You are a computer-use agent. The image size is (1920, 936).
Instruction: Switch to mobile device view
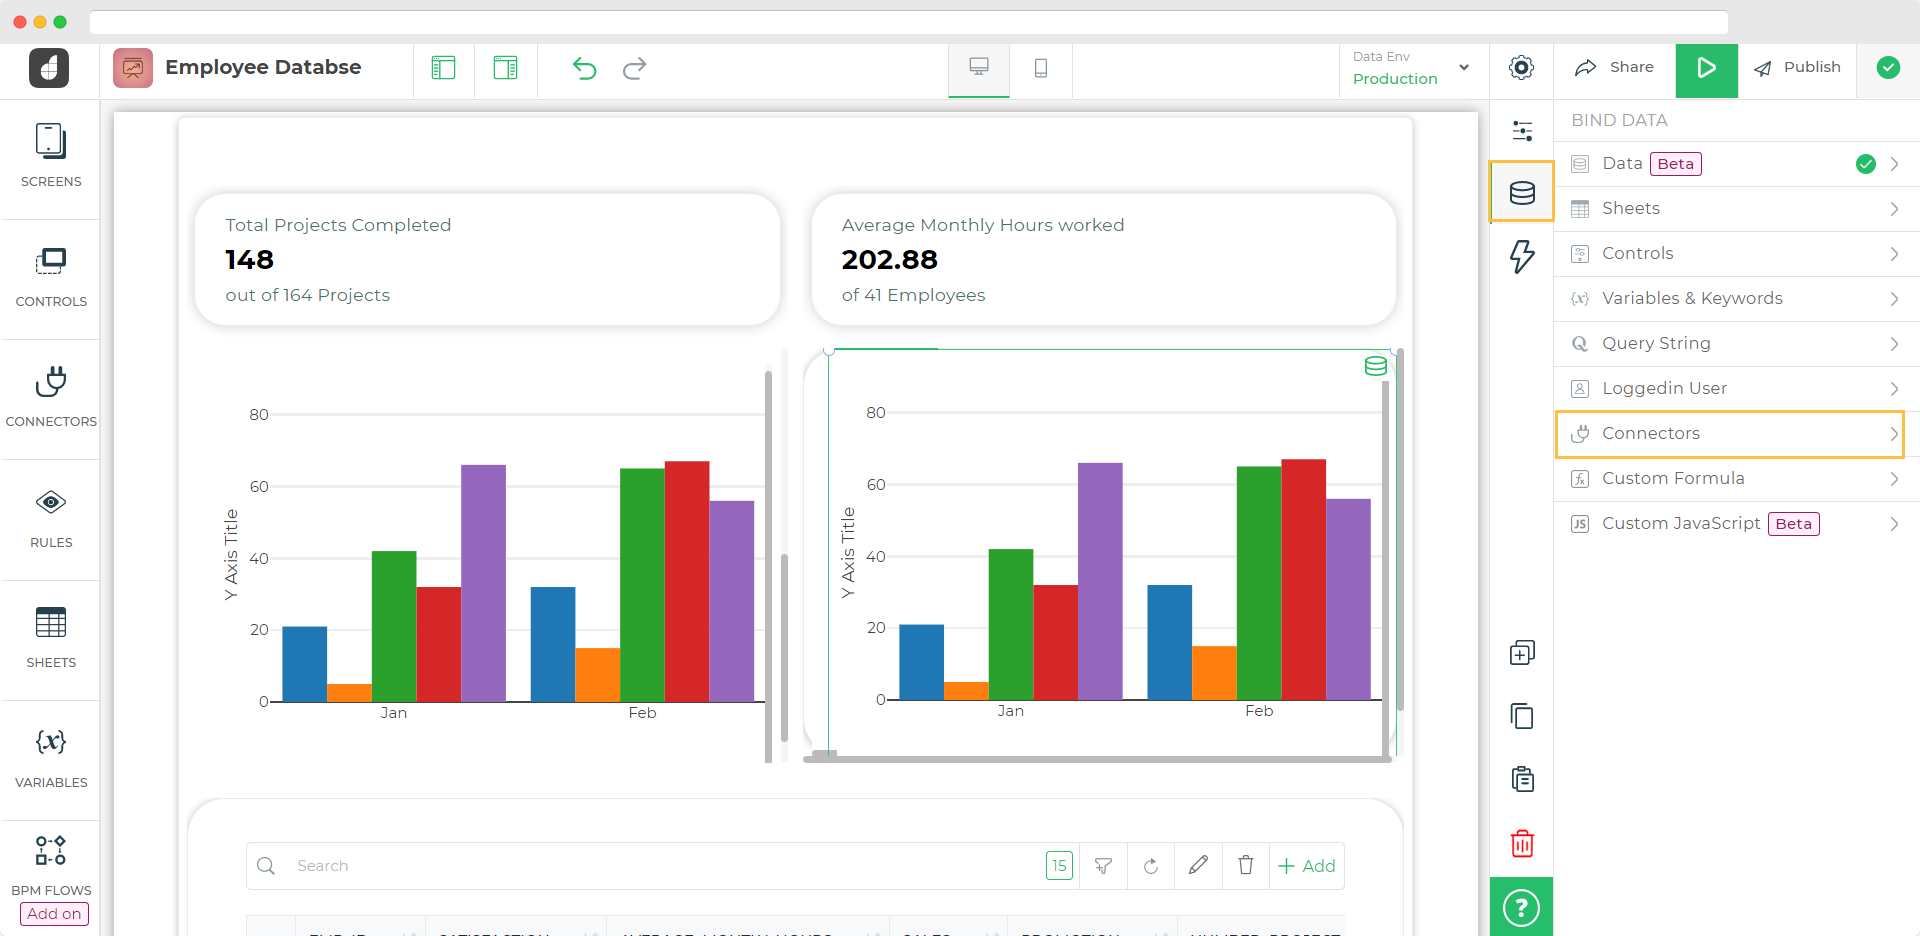tap(1040, 68)
